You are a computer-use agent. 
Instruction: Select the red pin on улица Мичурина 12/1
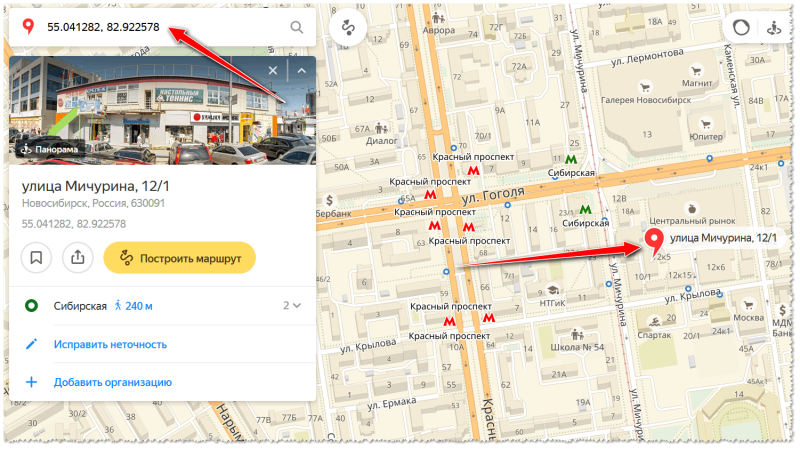tap(654, 240)
